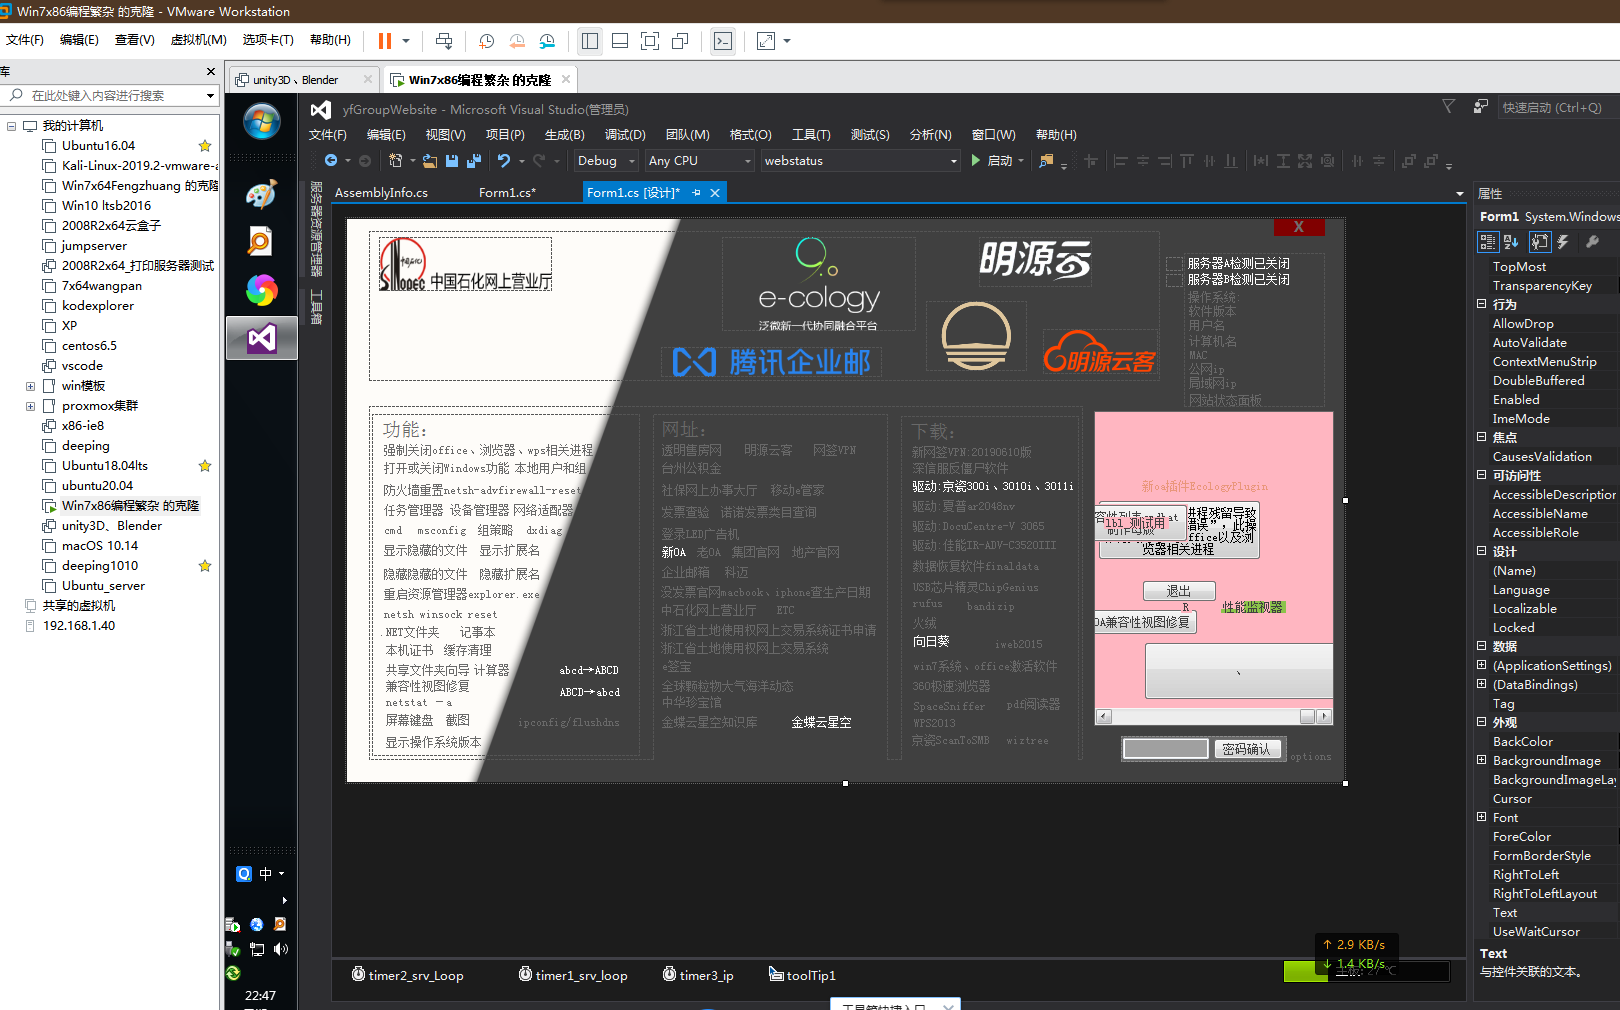Switch to the AssemblyInfo.cs tab
This screenshot has width=1620, height=1010.
tap(381, 193)
